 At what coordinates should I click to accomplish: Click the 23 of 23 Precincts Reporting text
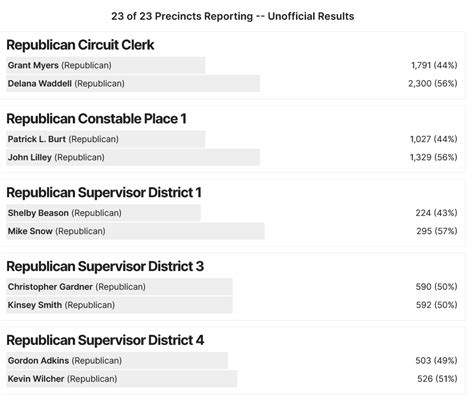(182, 16)
